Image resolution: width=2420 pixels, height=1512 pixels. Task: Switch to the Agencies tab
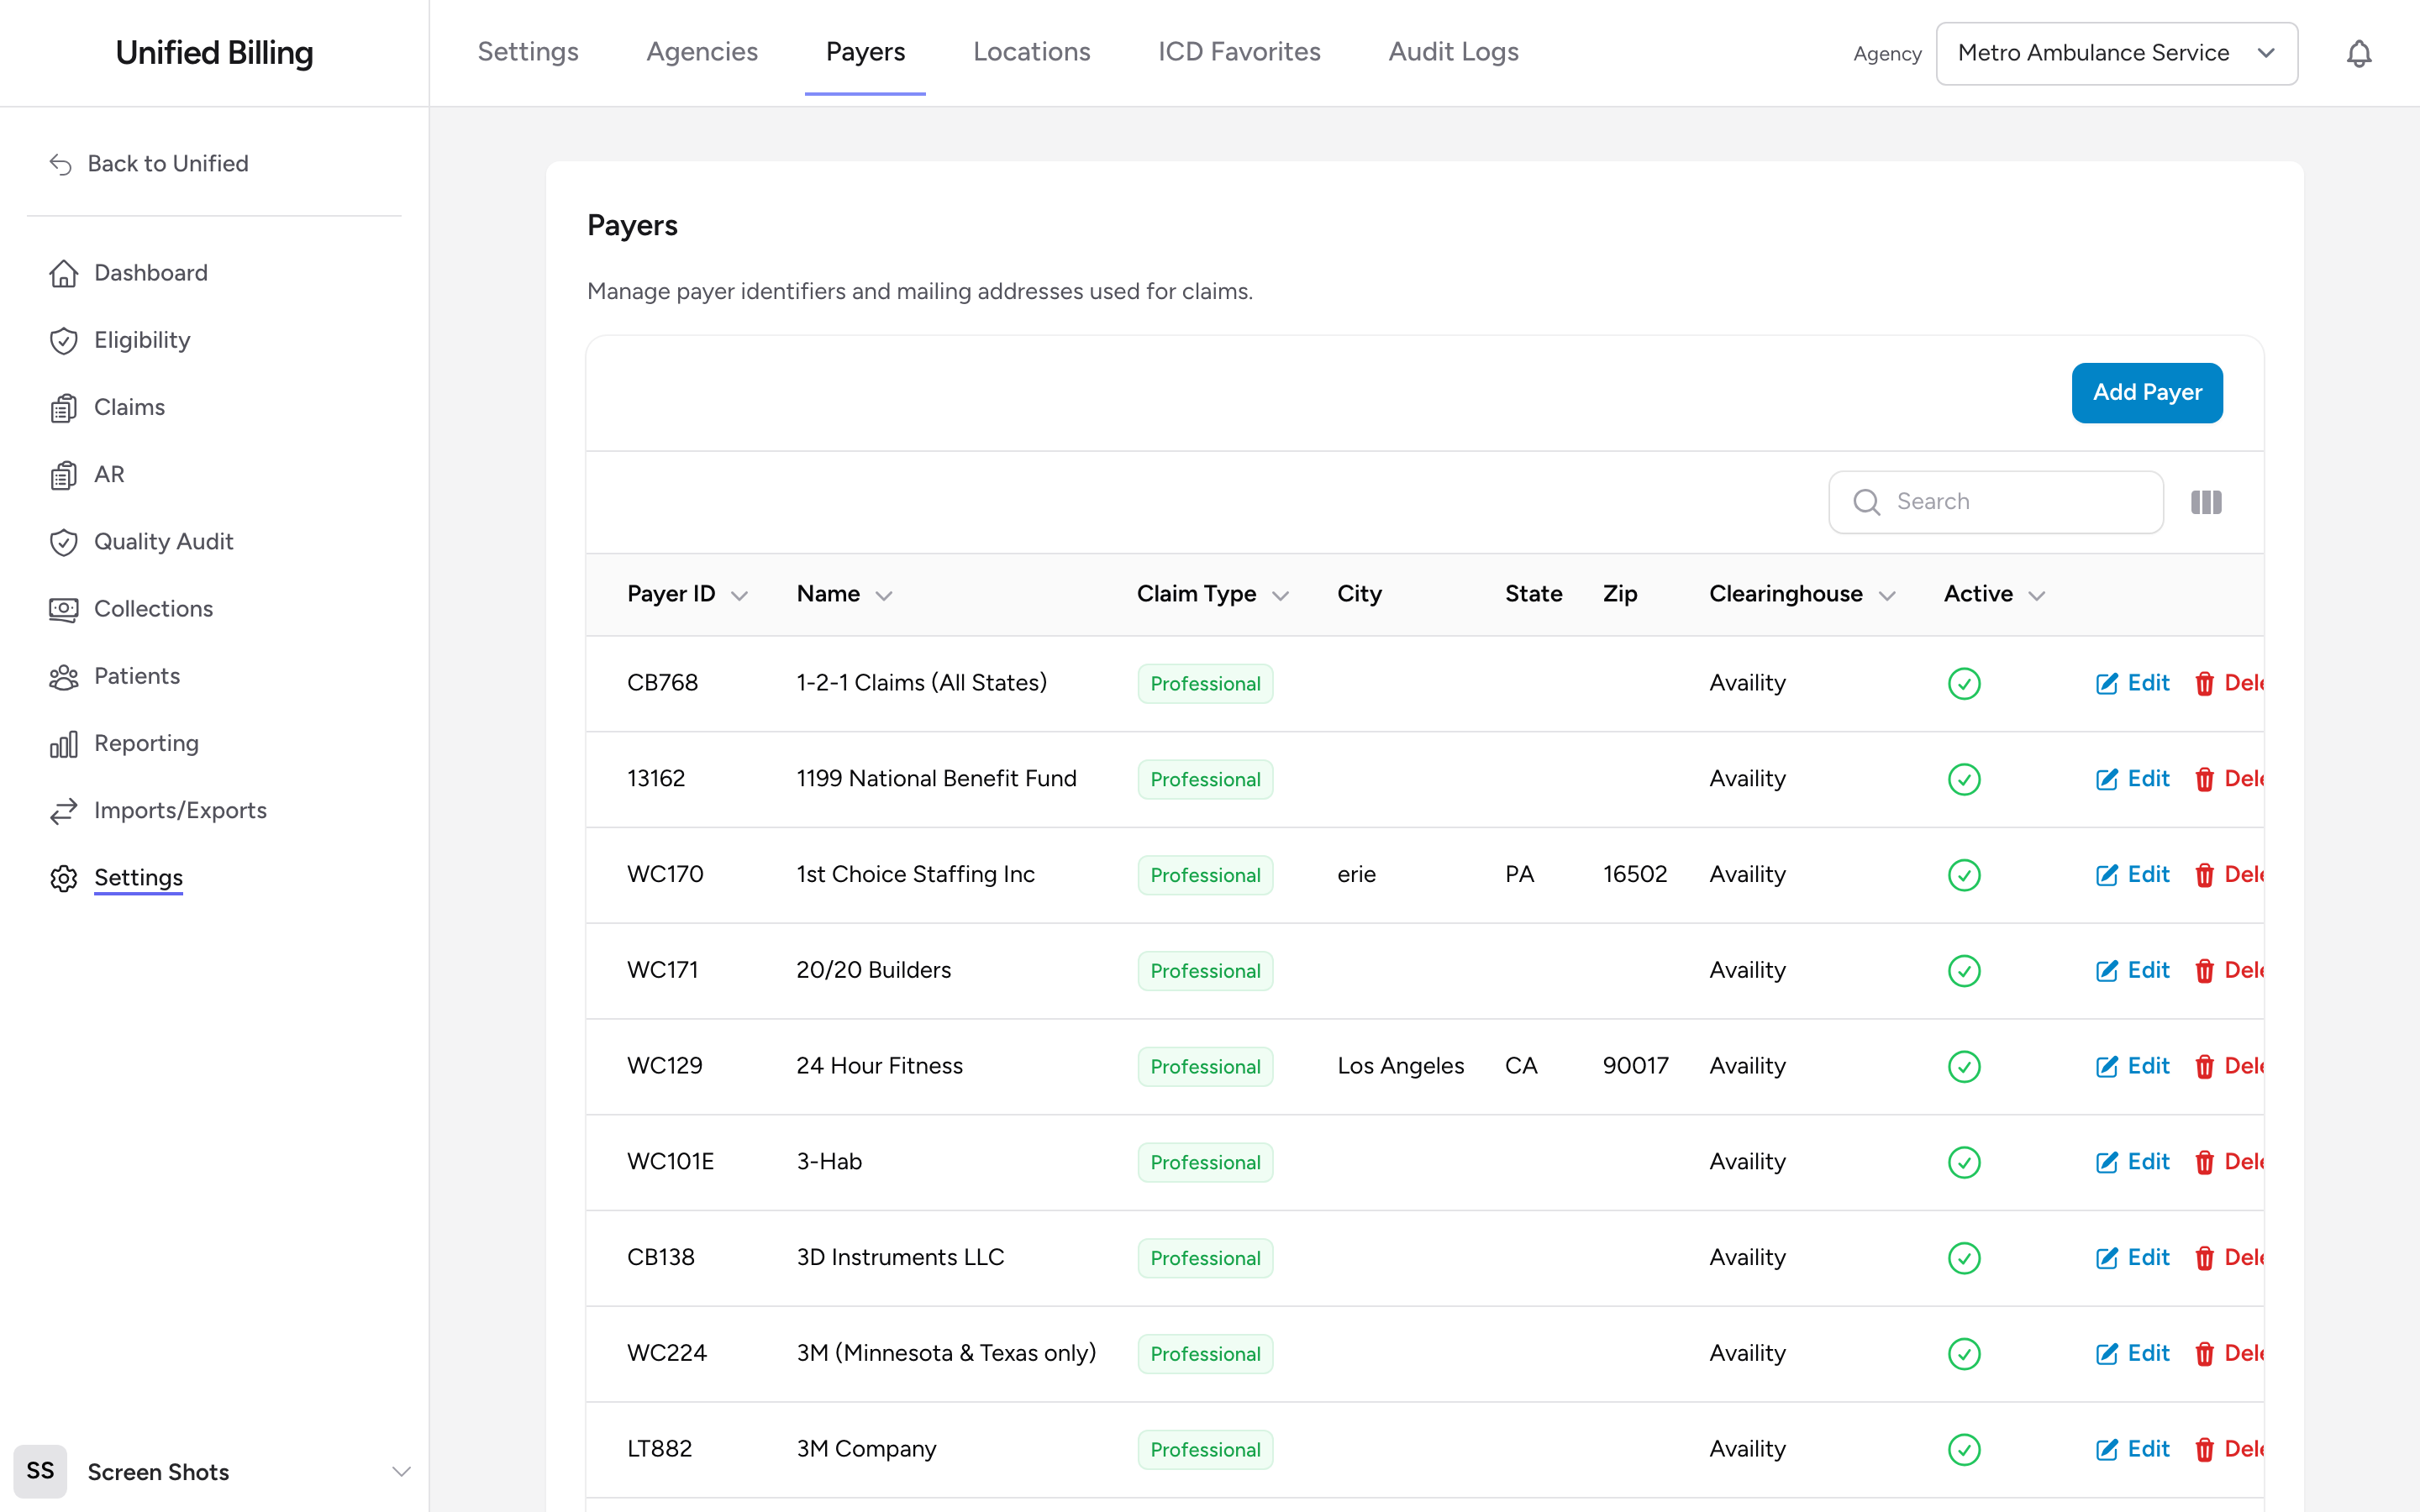[702, 52]
